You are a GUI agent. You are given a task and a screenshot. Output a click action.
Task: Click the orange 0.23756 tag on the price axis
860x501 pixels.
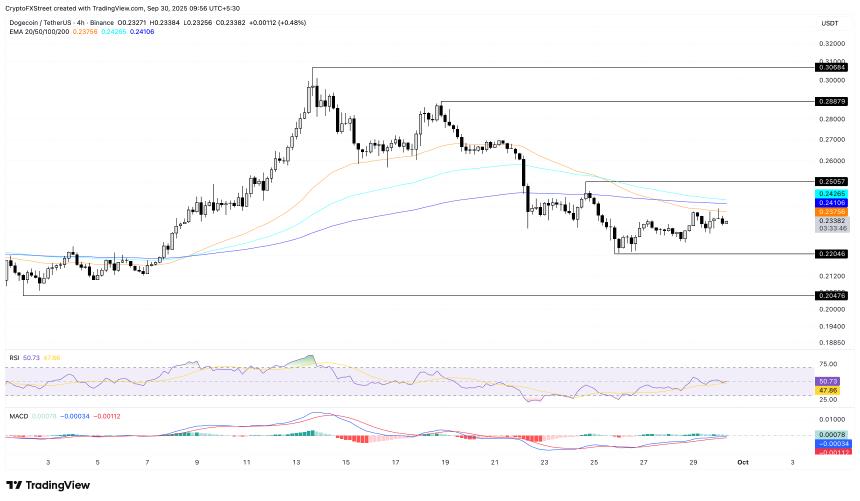(831, 212)
